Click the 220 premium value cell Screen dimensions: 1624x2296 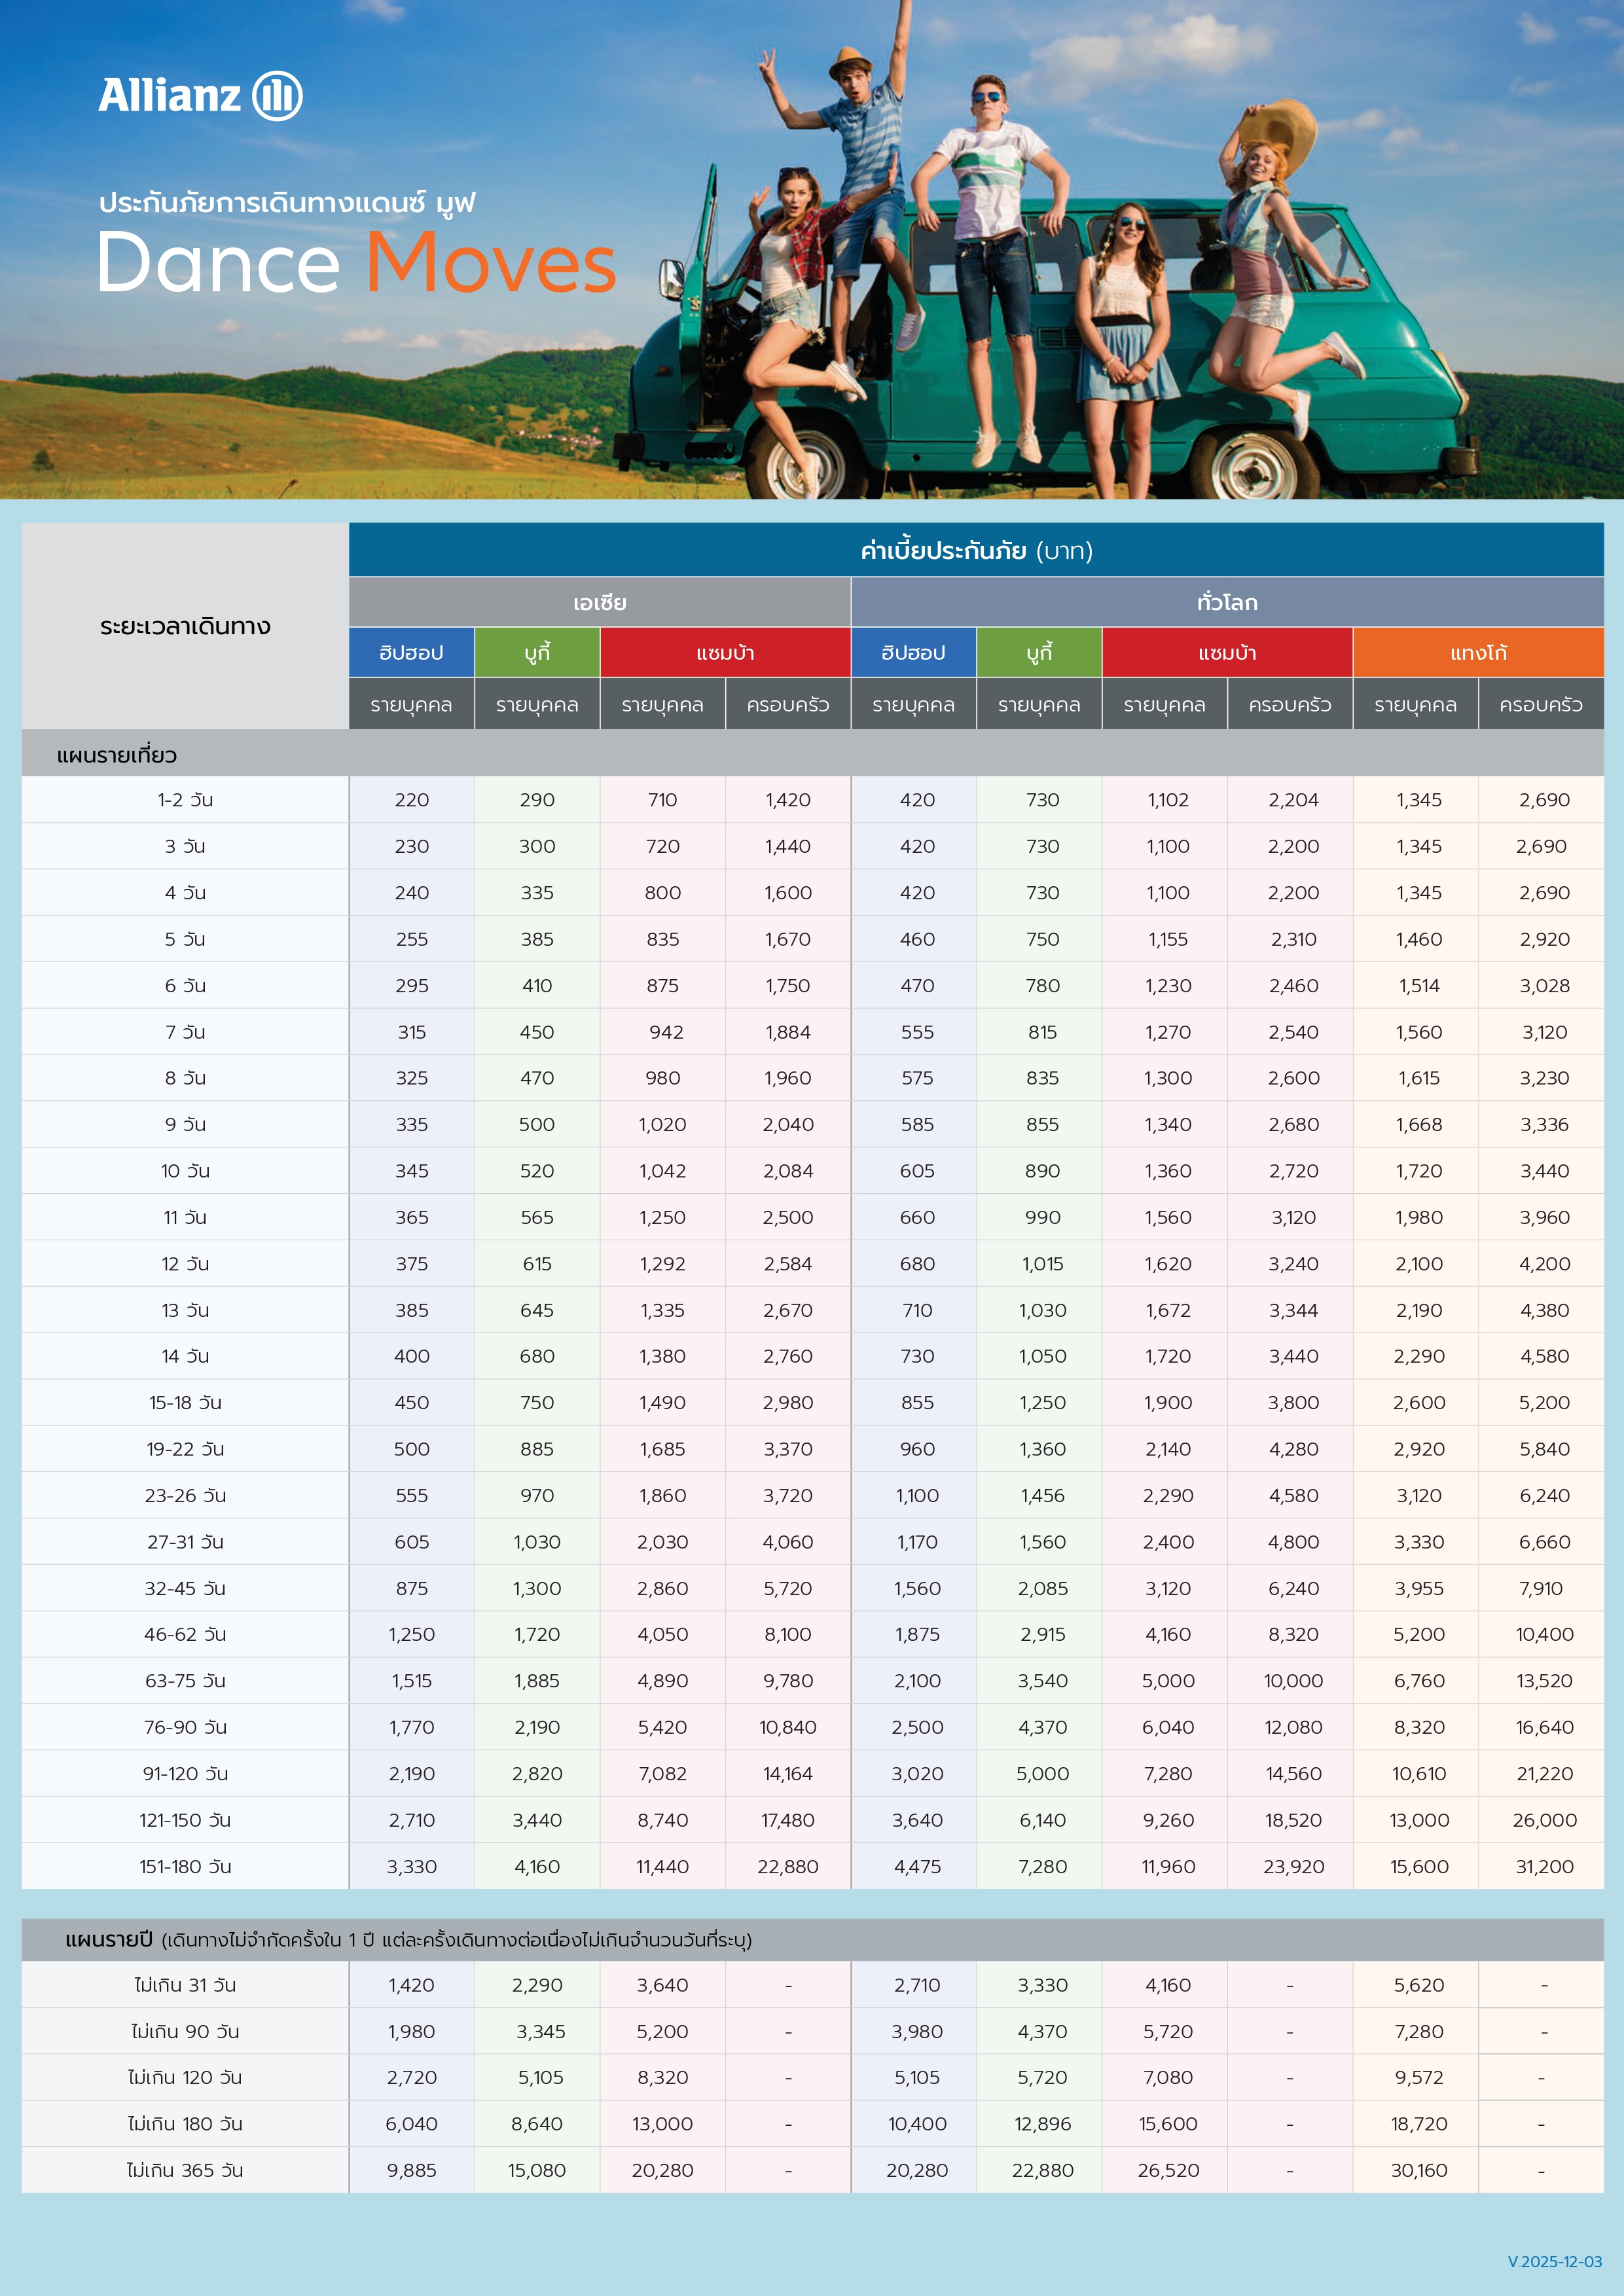pyautogui.click(x=411, y=800)
